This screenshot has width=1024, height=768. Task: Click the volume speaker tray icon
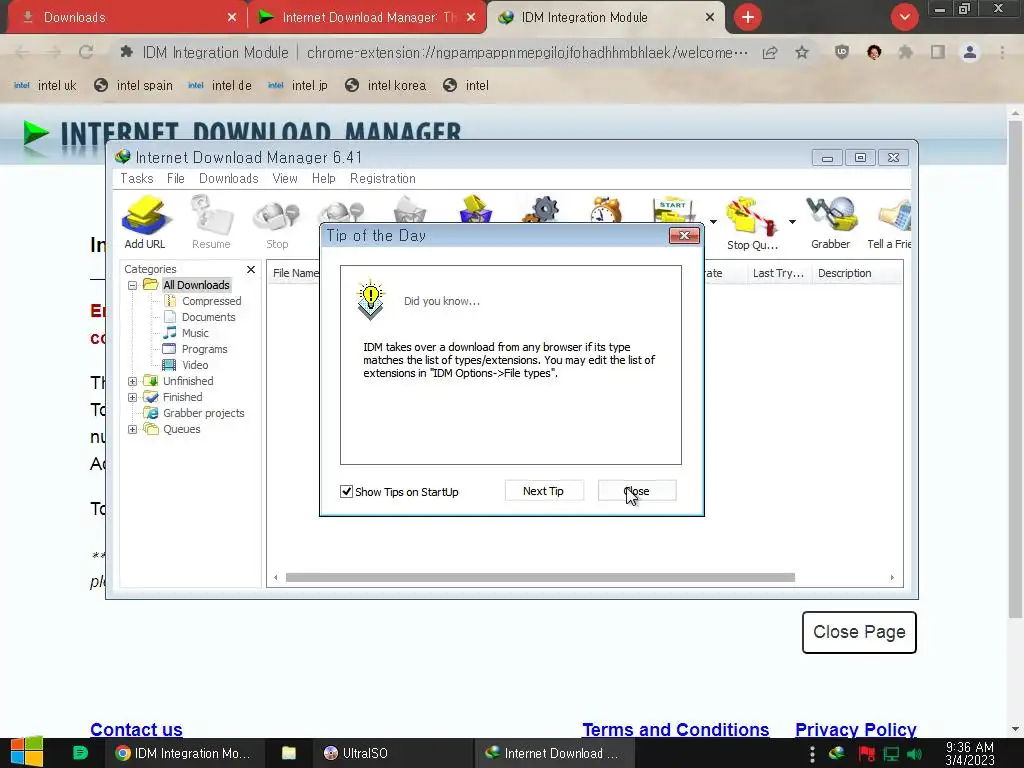914,754
